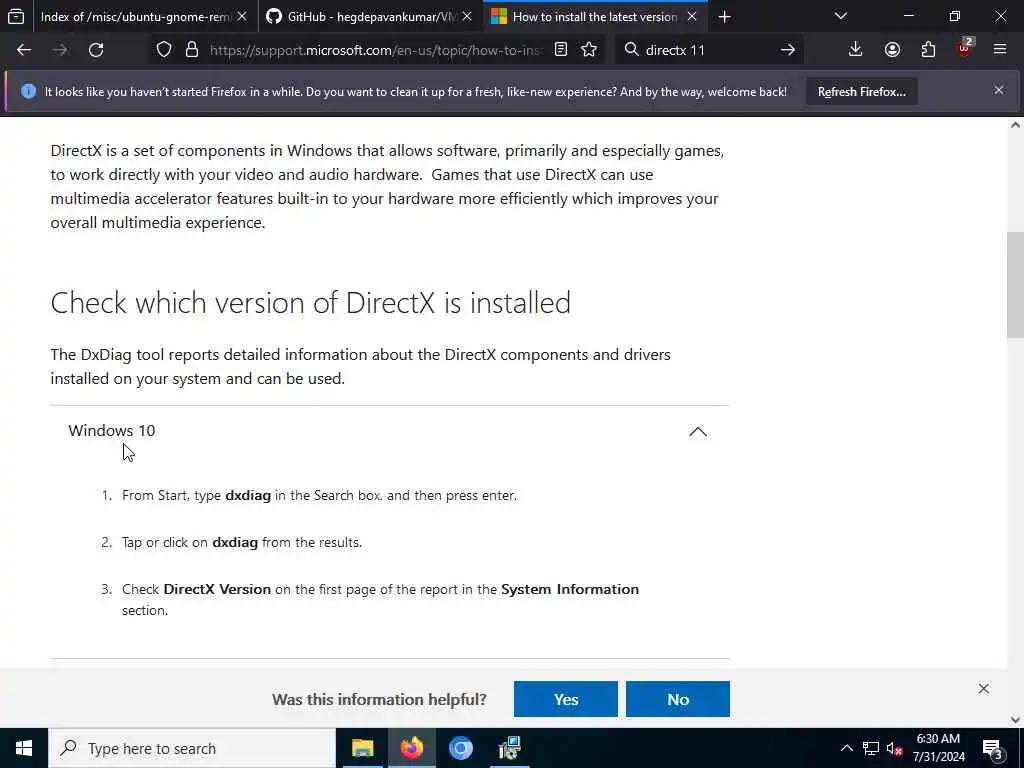Viewport: 1024px width, 768px height.
Task: Dismiss the Firefox refresh notification bar
Action: (x=999, y=90)
